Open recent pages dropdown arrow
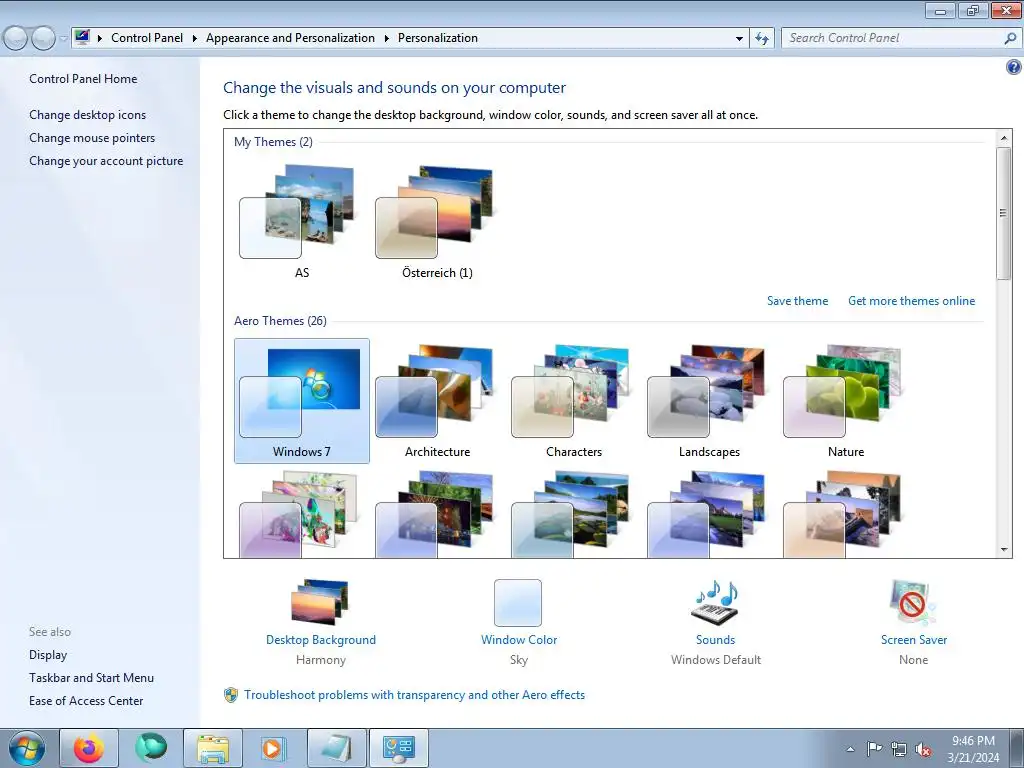The image size is (1024, 768). (63, 39)
